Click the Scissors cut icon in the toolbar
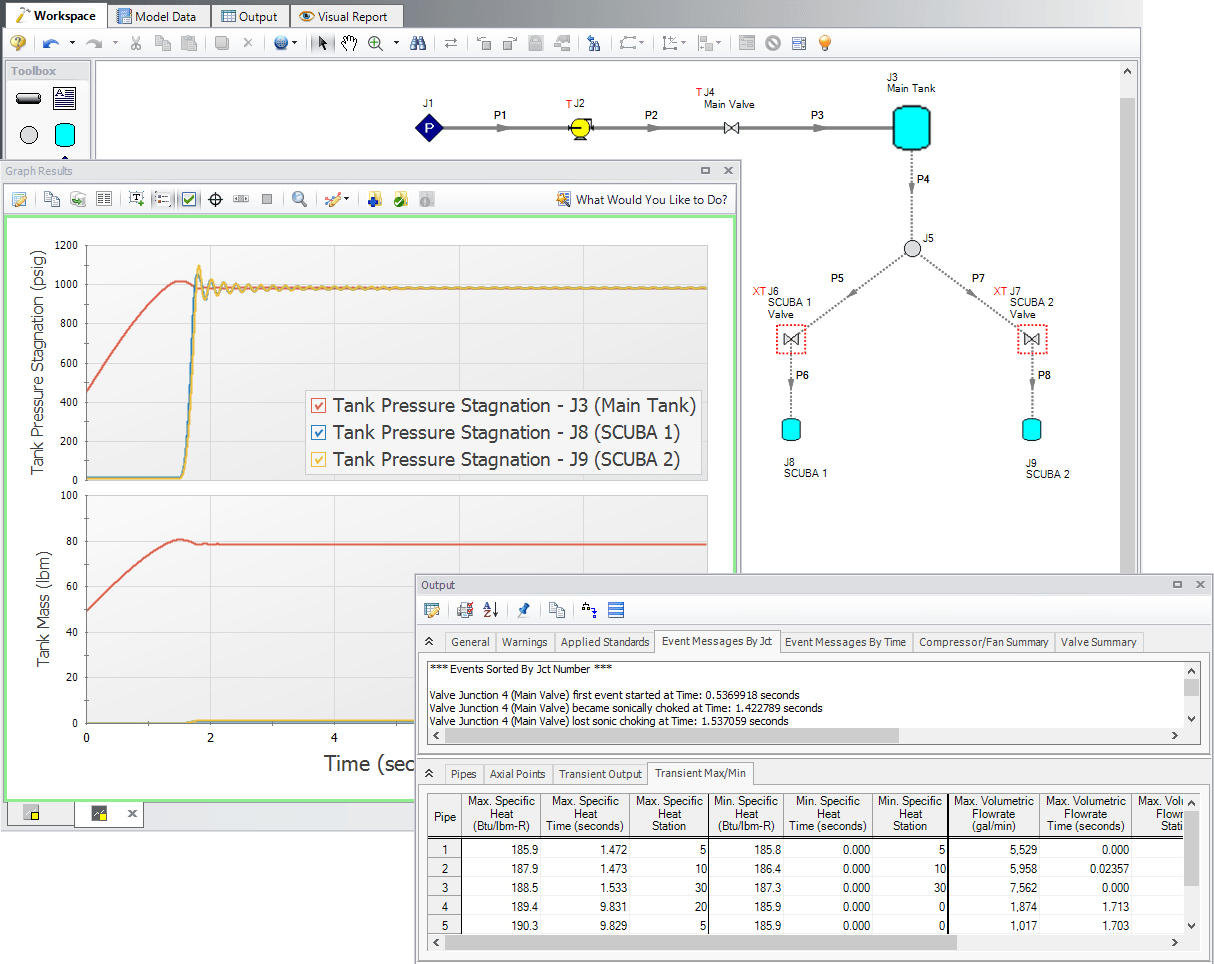The height and width of the screenshot is (964, 1214). tap(136, 43)
